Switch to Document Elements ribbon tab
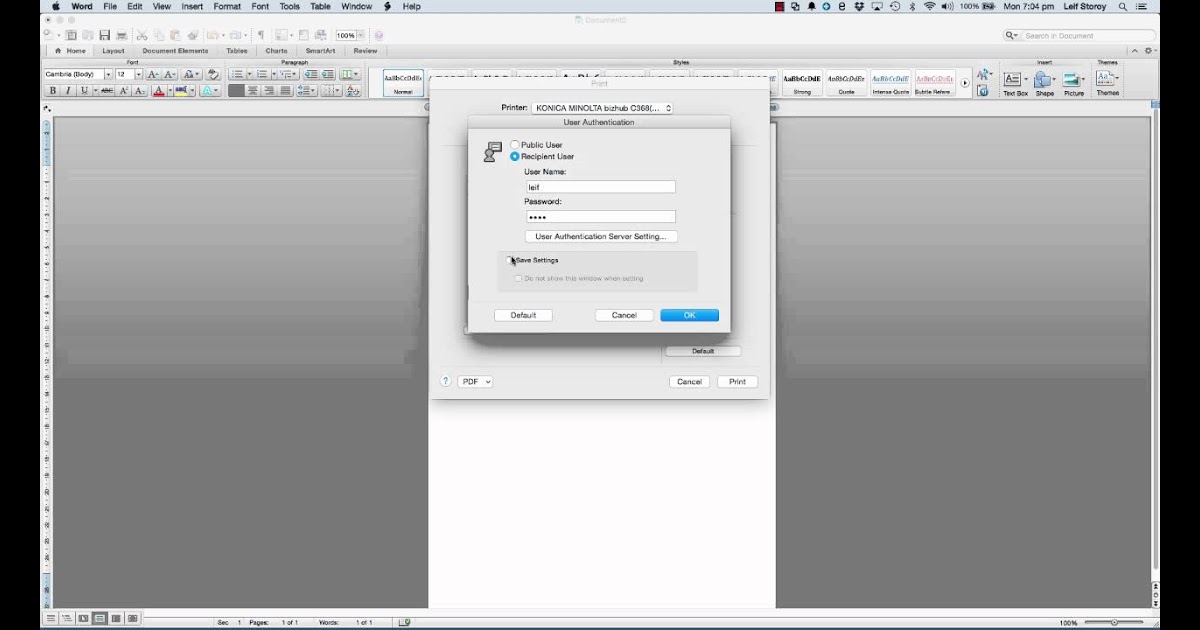The width and height of the screenshot is (1200, 630). [175, 51]
